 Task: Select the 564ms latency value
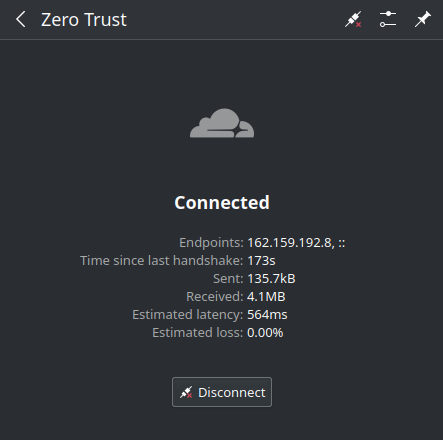pos(267,314)
